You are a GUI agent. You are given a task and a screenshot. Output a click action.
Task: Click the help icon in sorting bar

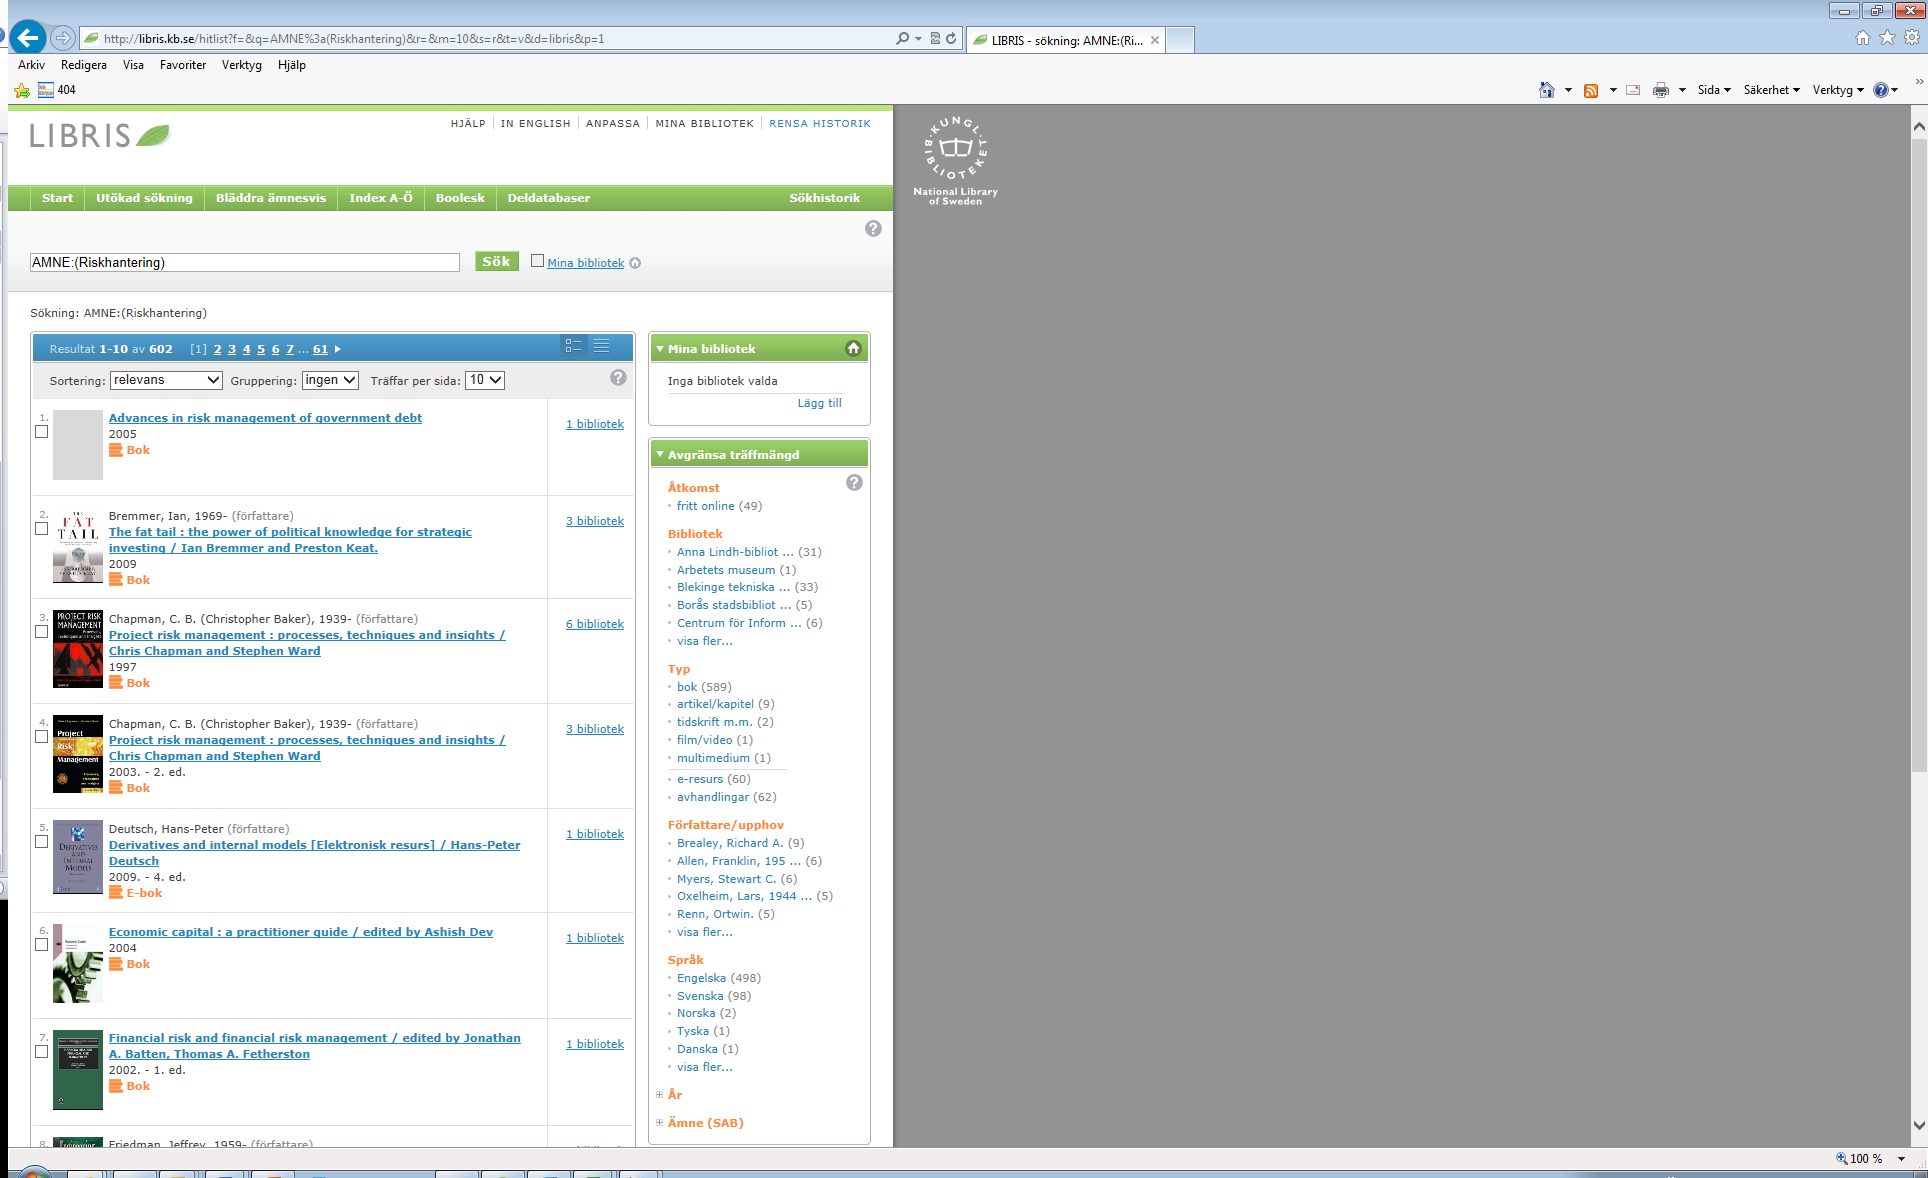point(618,377)
